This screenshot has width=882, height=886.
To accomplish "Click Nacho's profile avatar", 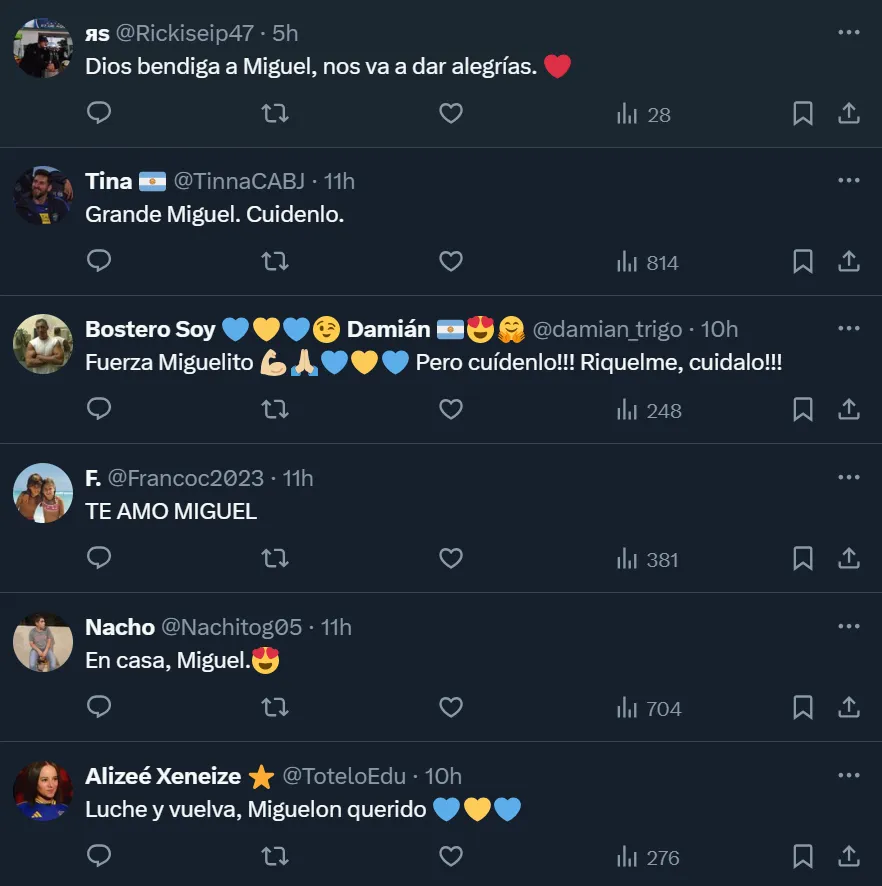I will pyautogui.click(x=43, y=642).
